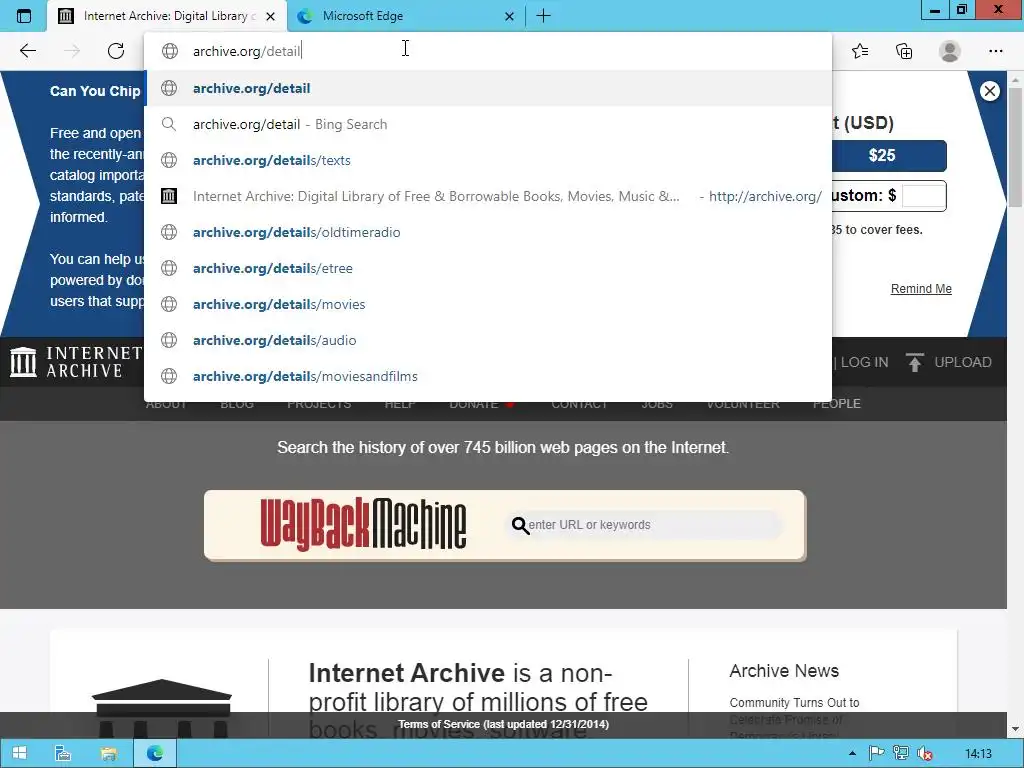The width and height of the screenshot is (1024, 768).
Task: Click the taskbar clock 14:13
Action: click(978, 754)
